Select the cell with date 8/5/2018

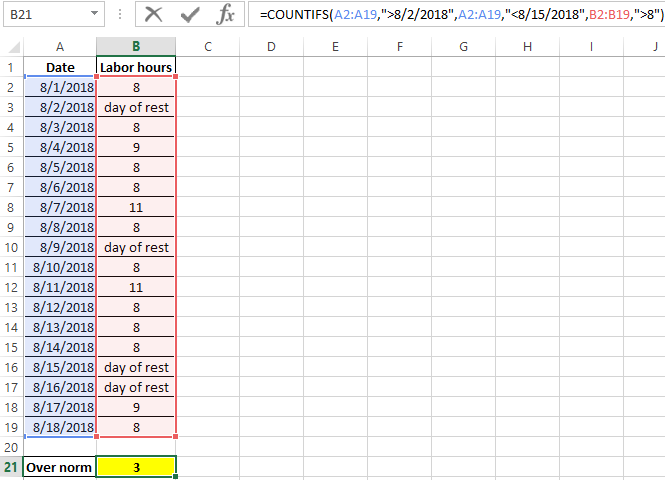60,167
